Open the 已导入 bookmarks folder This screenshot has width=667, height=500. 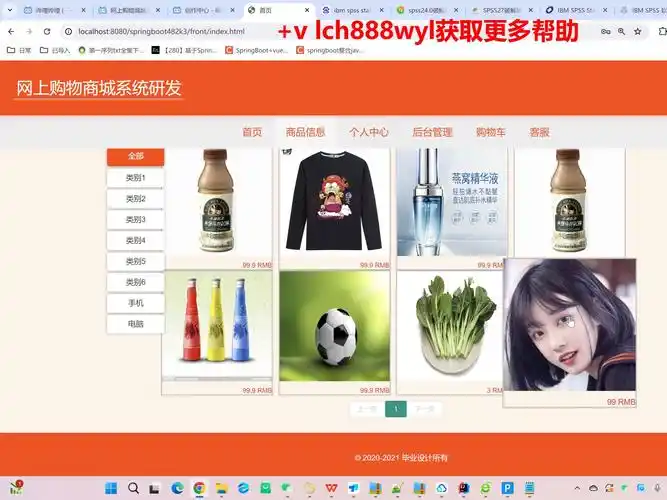coord(55,50)
